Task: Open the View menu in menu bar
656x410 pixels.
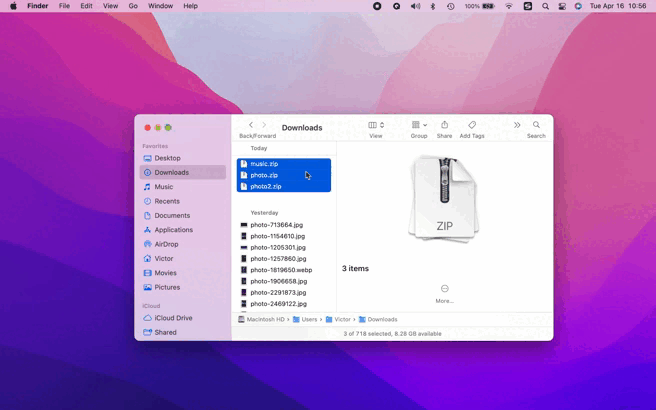Action: pyautogui.click(x=110, y=6)
